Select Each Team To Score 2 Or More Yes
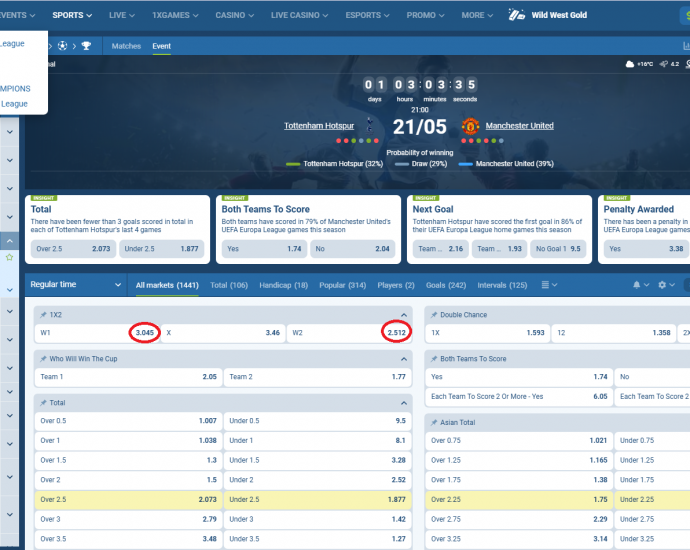Viewport: 690px width, 550px height. (519, 396)
